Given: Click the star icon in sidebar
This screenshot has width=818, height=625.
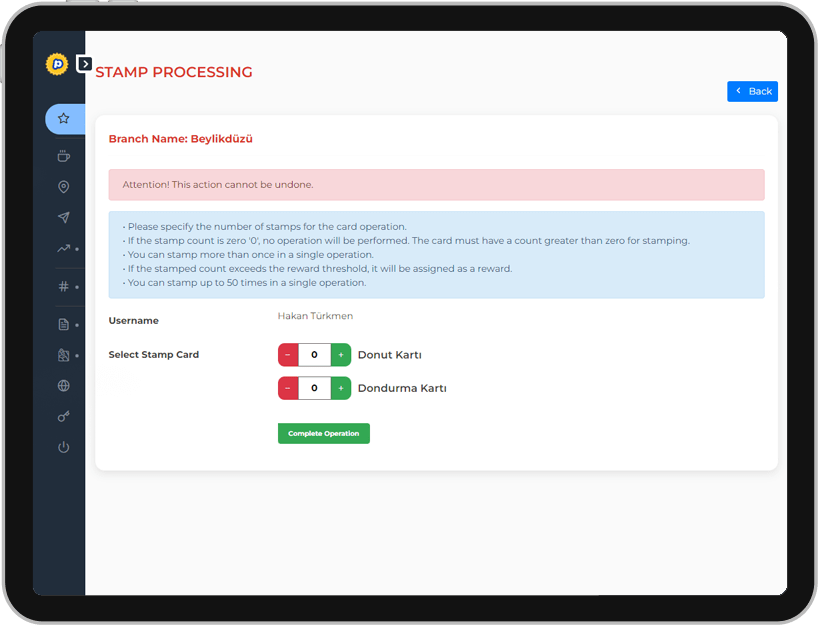Looking at the screenshot, I should click(64, 119).
